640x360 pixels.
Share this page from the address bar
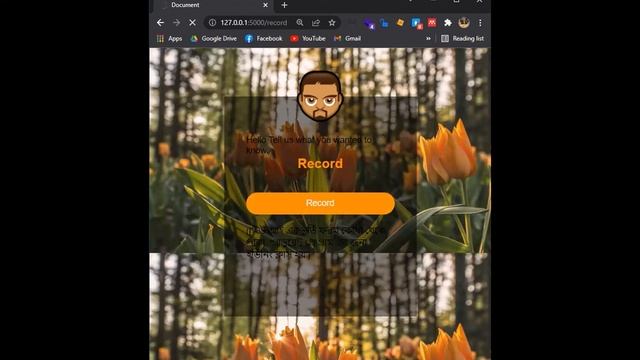click(316, 22)
